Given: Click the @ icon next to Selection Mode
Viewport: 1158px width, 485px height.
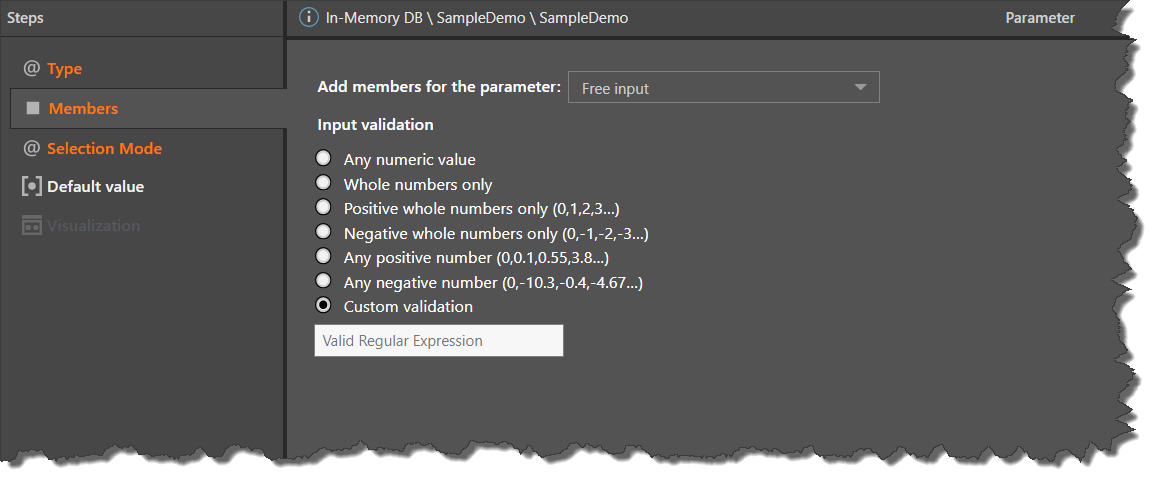Looking at the screenshot, I should pos(32,148).
